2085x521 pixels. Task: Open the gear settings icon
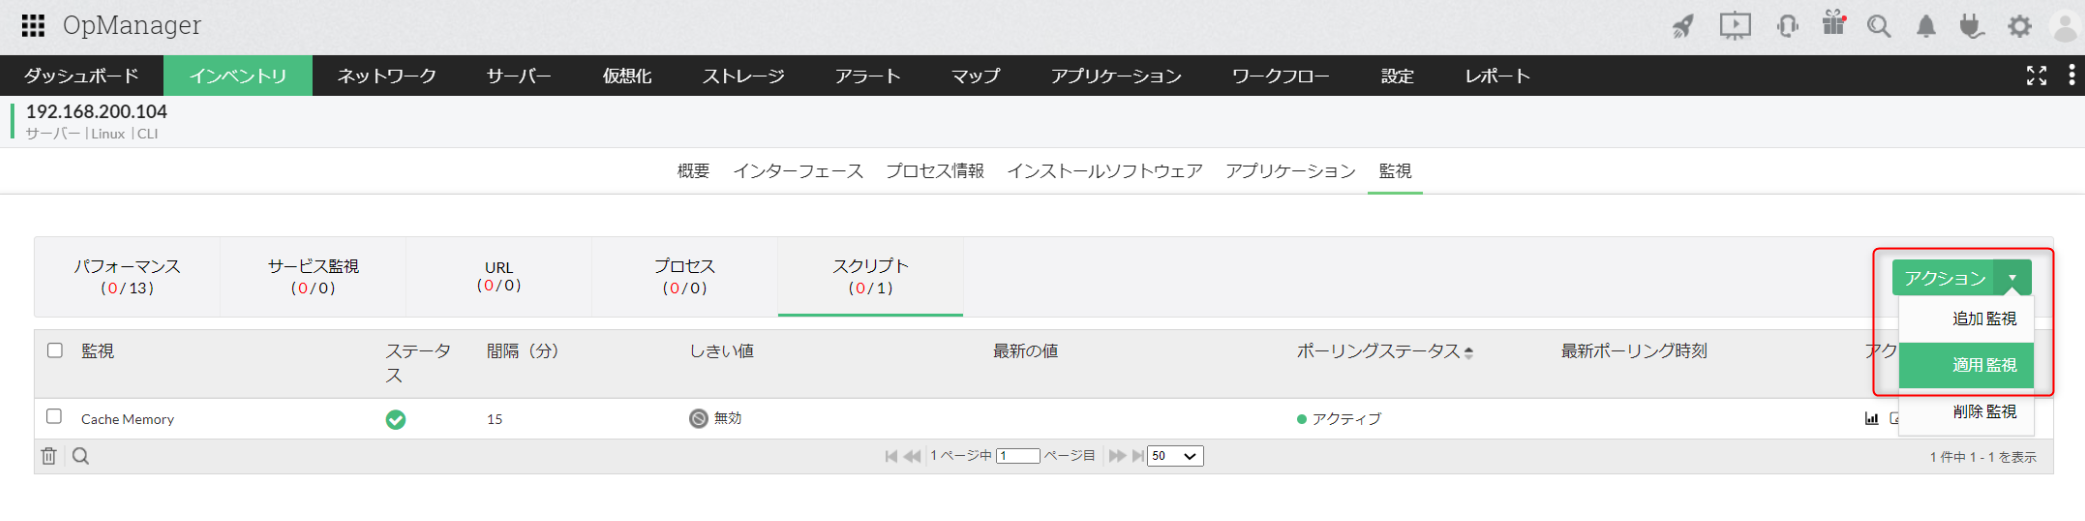2020,26
